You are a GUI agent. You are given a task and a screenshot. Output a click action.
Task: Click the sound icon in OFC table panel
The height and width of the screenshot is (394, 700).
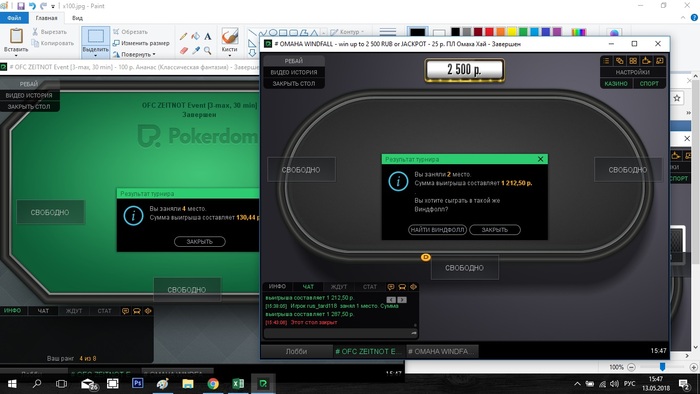[x=148, y=311]
